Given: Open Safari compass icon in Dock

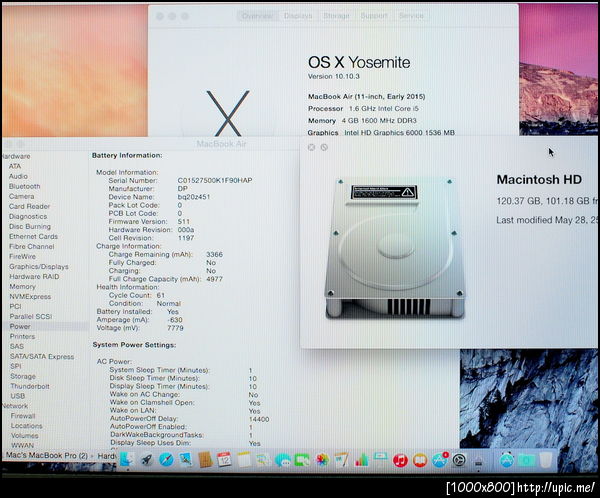Looking at the screenshot, I should pos(166,459).
